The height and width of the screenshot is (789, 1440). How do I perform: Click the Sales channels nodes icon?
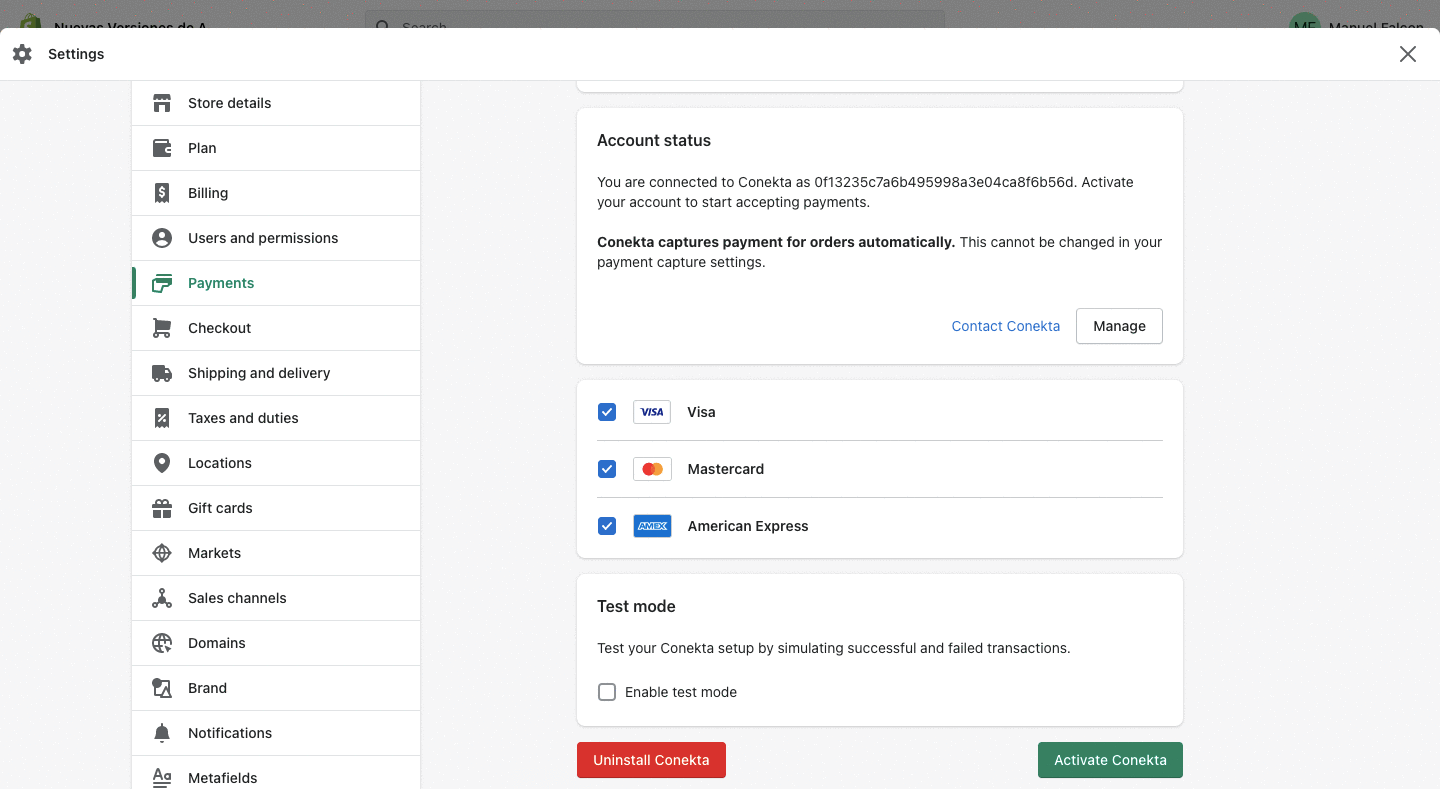[162, 598]
